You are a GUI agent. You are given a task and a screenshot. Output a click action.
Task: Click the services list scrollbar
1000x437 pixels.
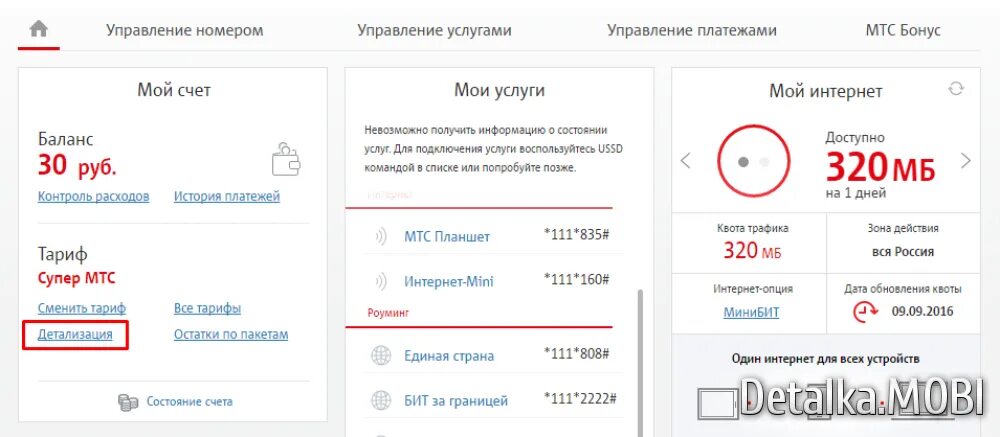(x=640, y=360)
